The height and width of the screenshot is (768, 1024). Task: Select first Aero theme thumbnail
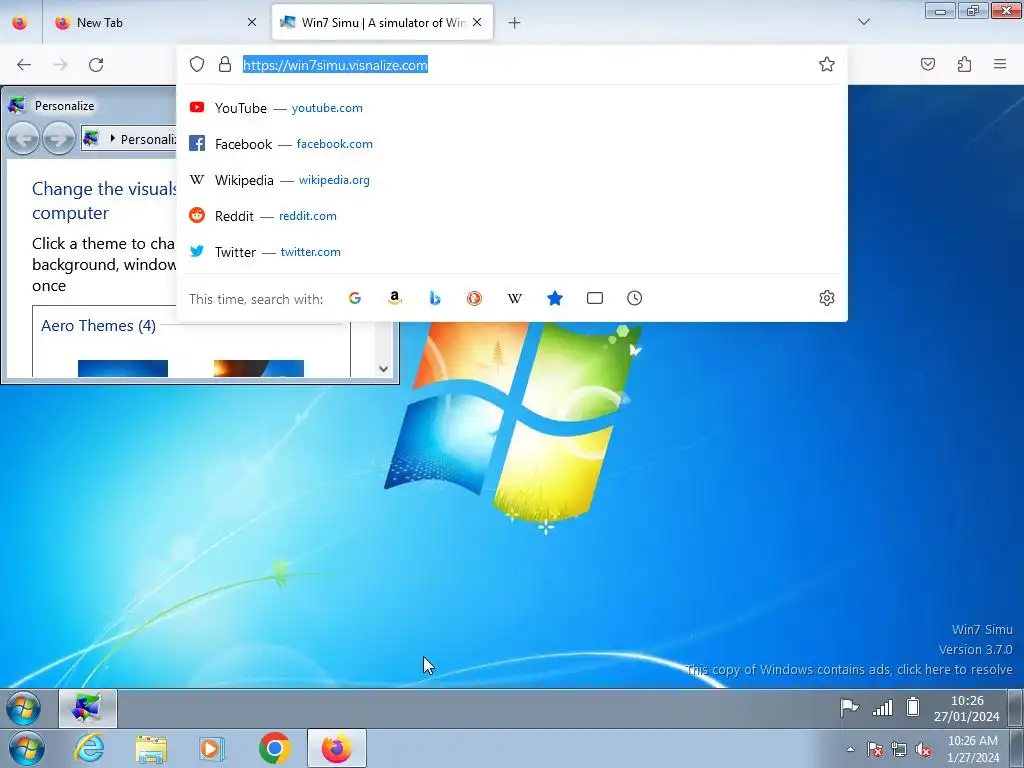[122, 368]
